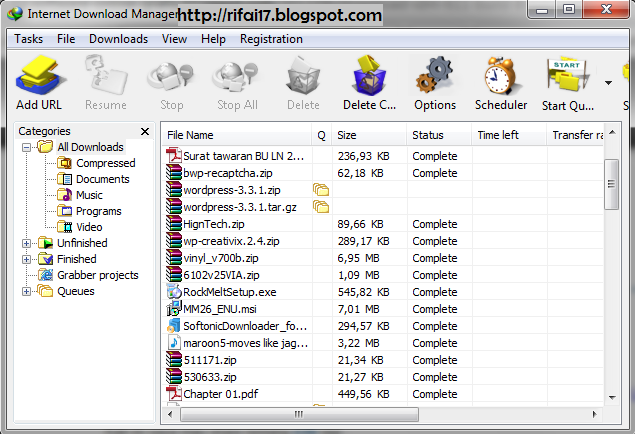Select Grabber projects in the tree
This screenshot has width=635, height=434.
98,275
